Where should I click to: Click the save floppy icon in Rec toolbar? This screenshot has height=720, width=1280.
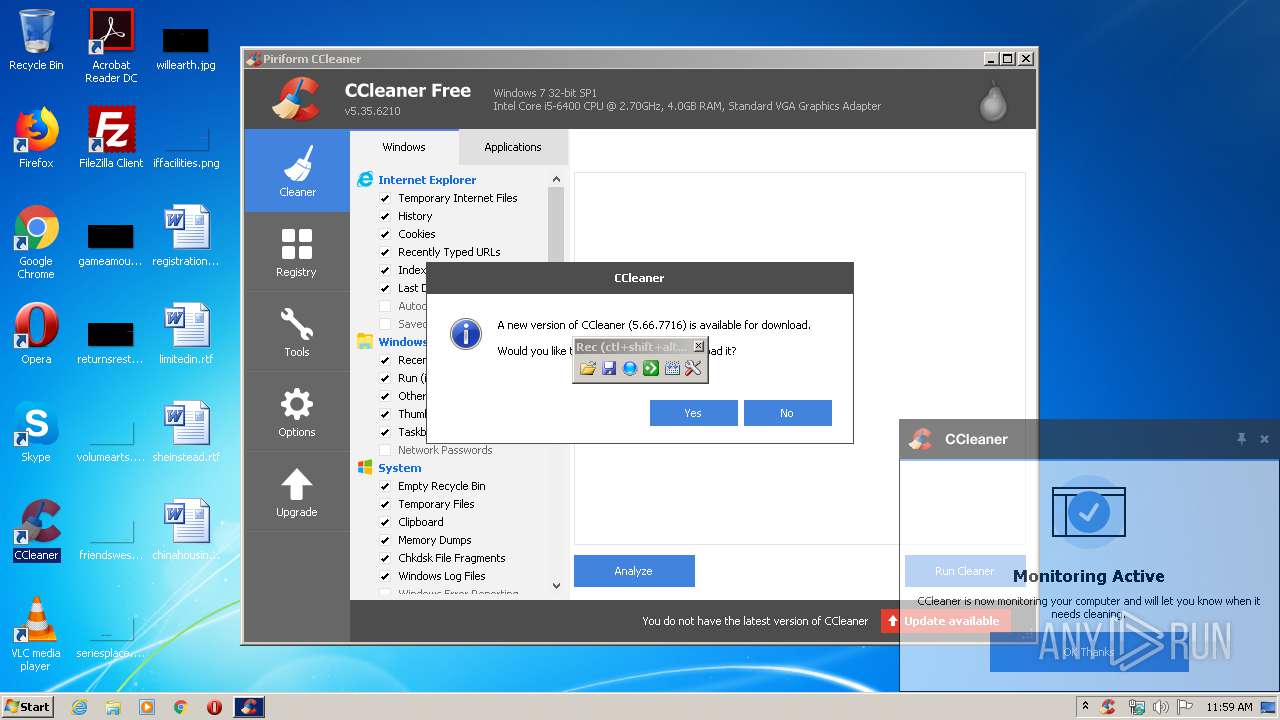(x=609, y=368)
